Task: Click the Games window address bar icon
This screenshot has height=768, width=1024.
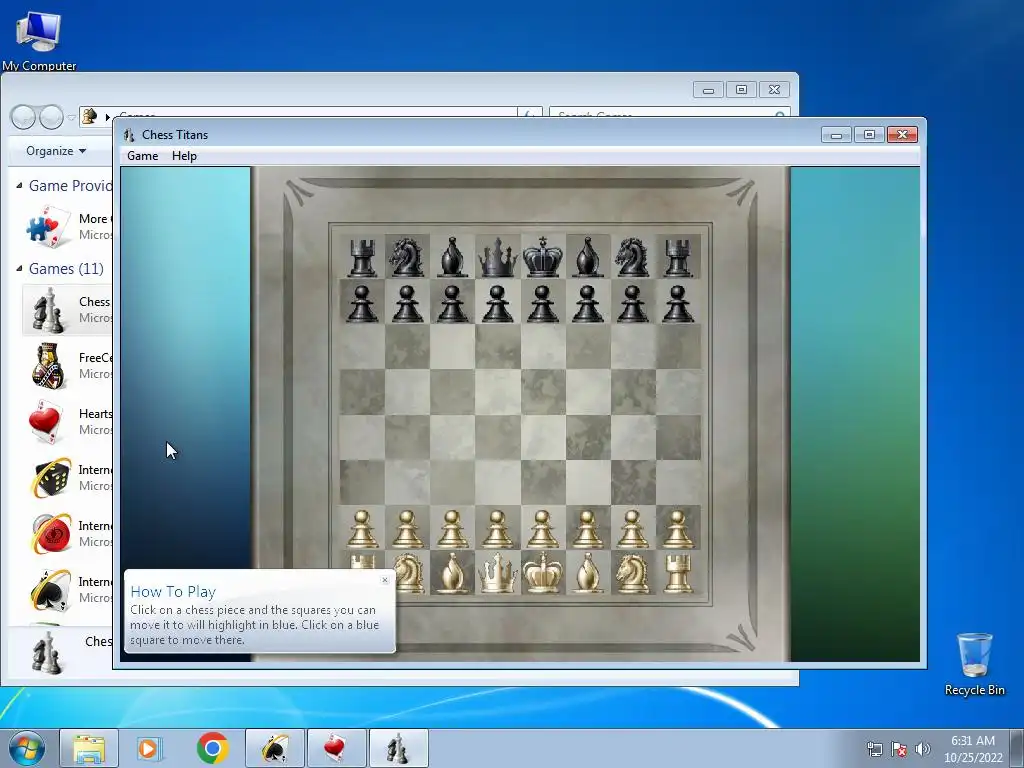Action: [89, 117]
